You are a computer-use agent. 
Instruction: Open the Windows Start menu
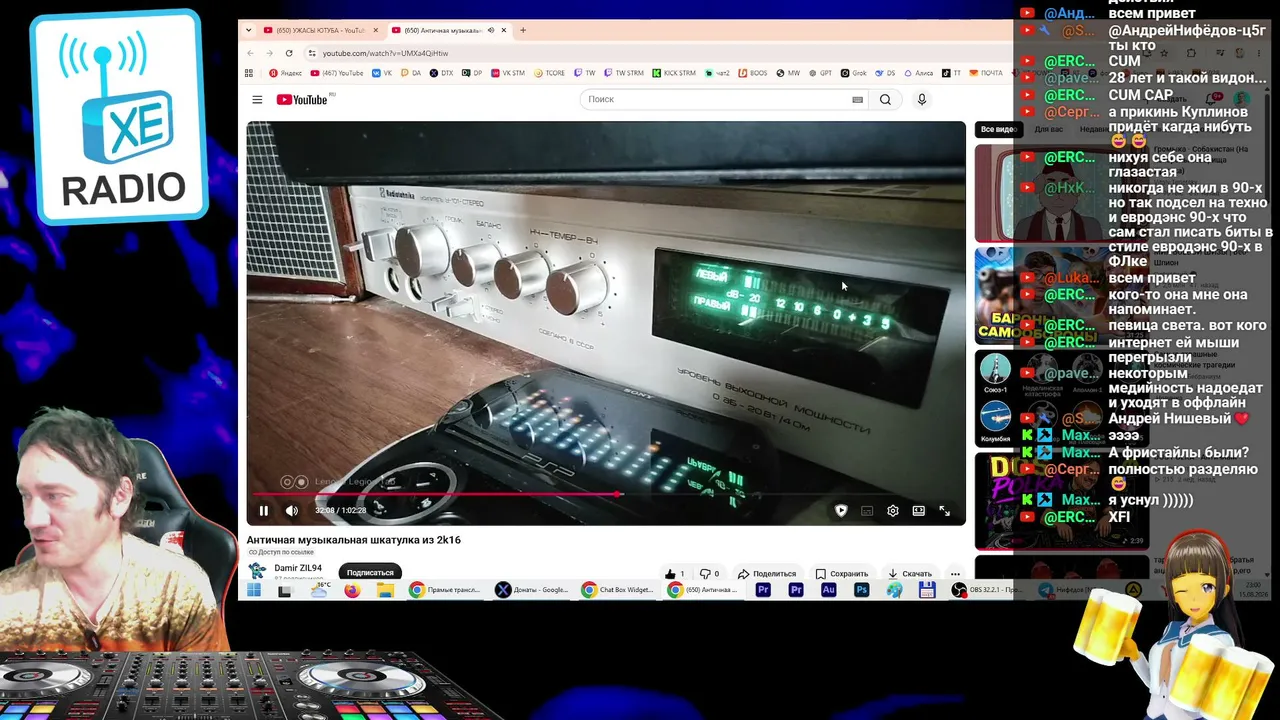click(x=254, y=591)
